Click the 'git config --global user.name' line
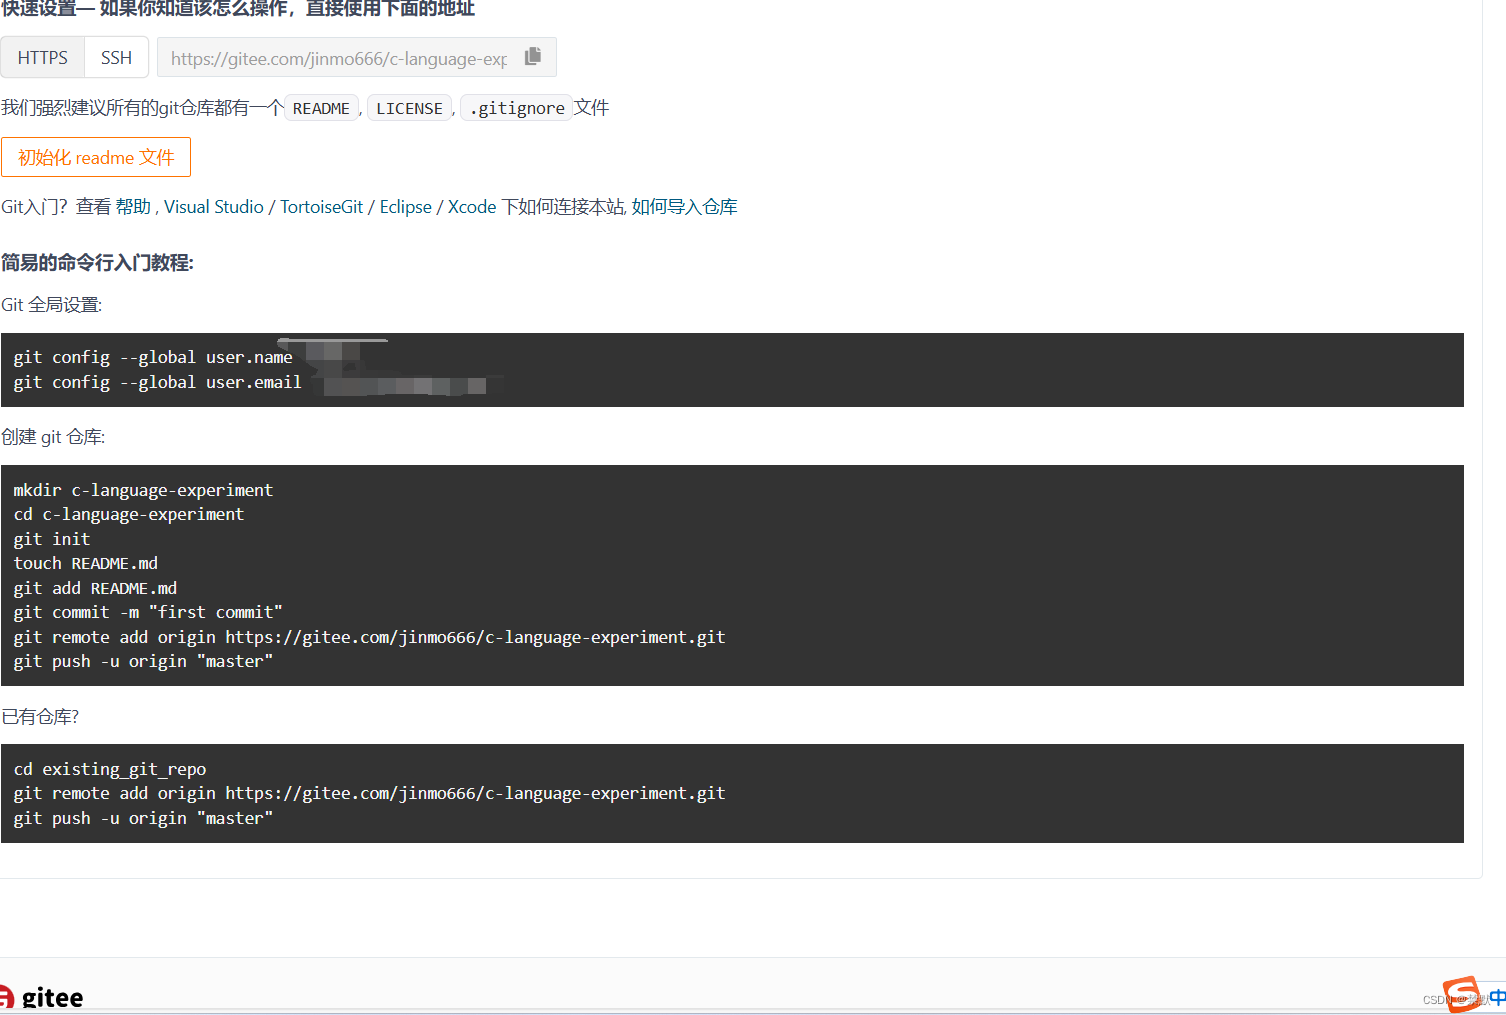Screen dimensions: 1506x1015 (x=153, y=357)
